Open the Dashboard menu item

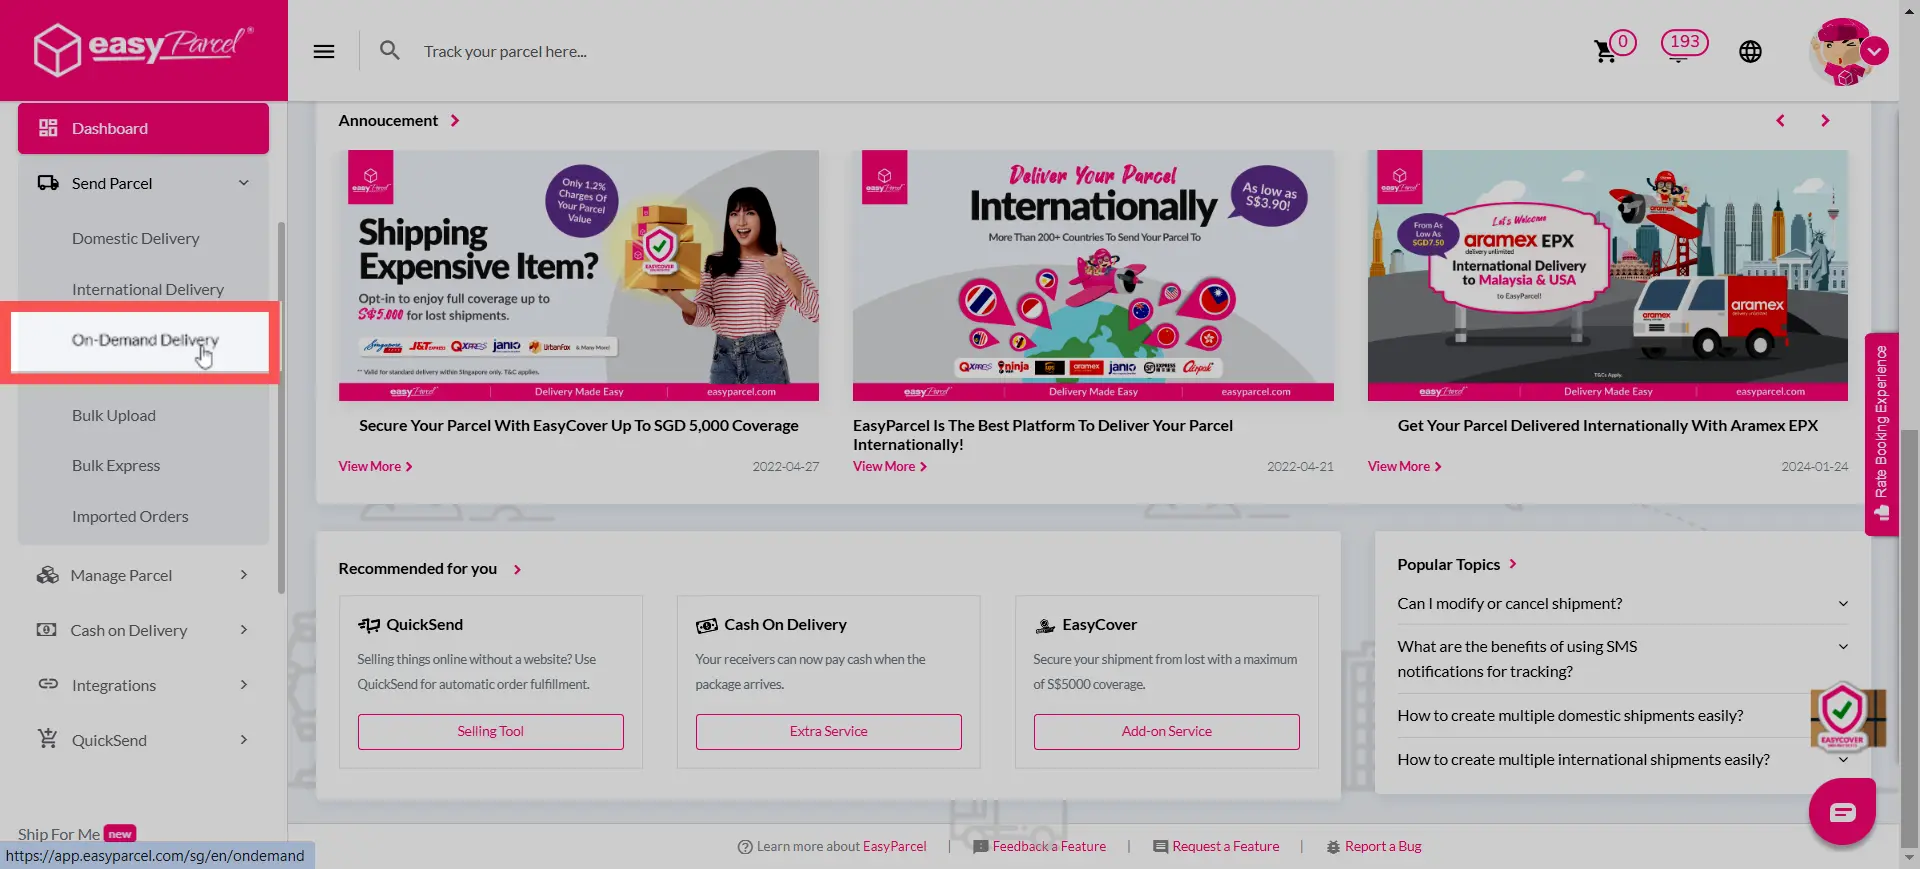(143, 128)
